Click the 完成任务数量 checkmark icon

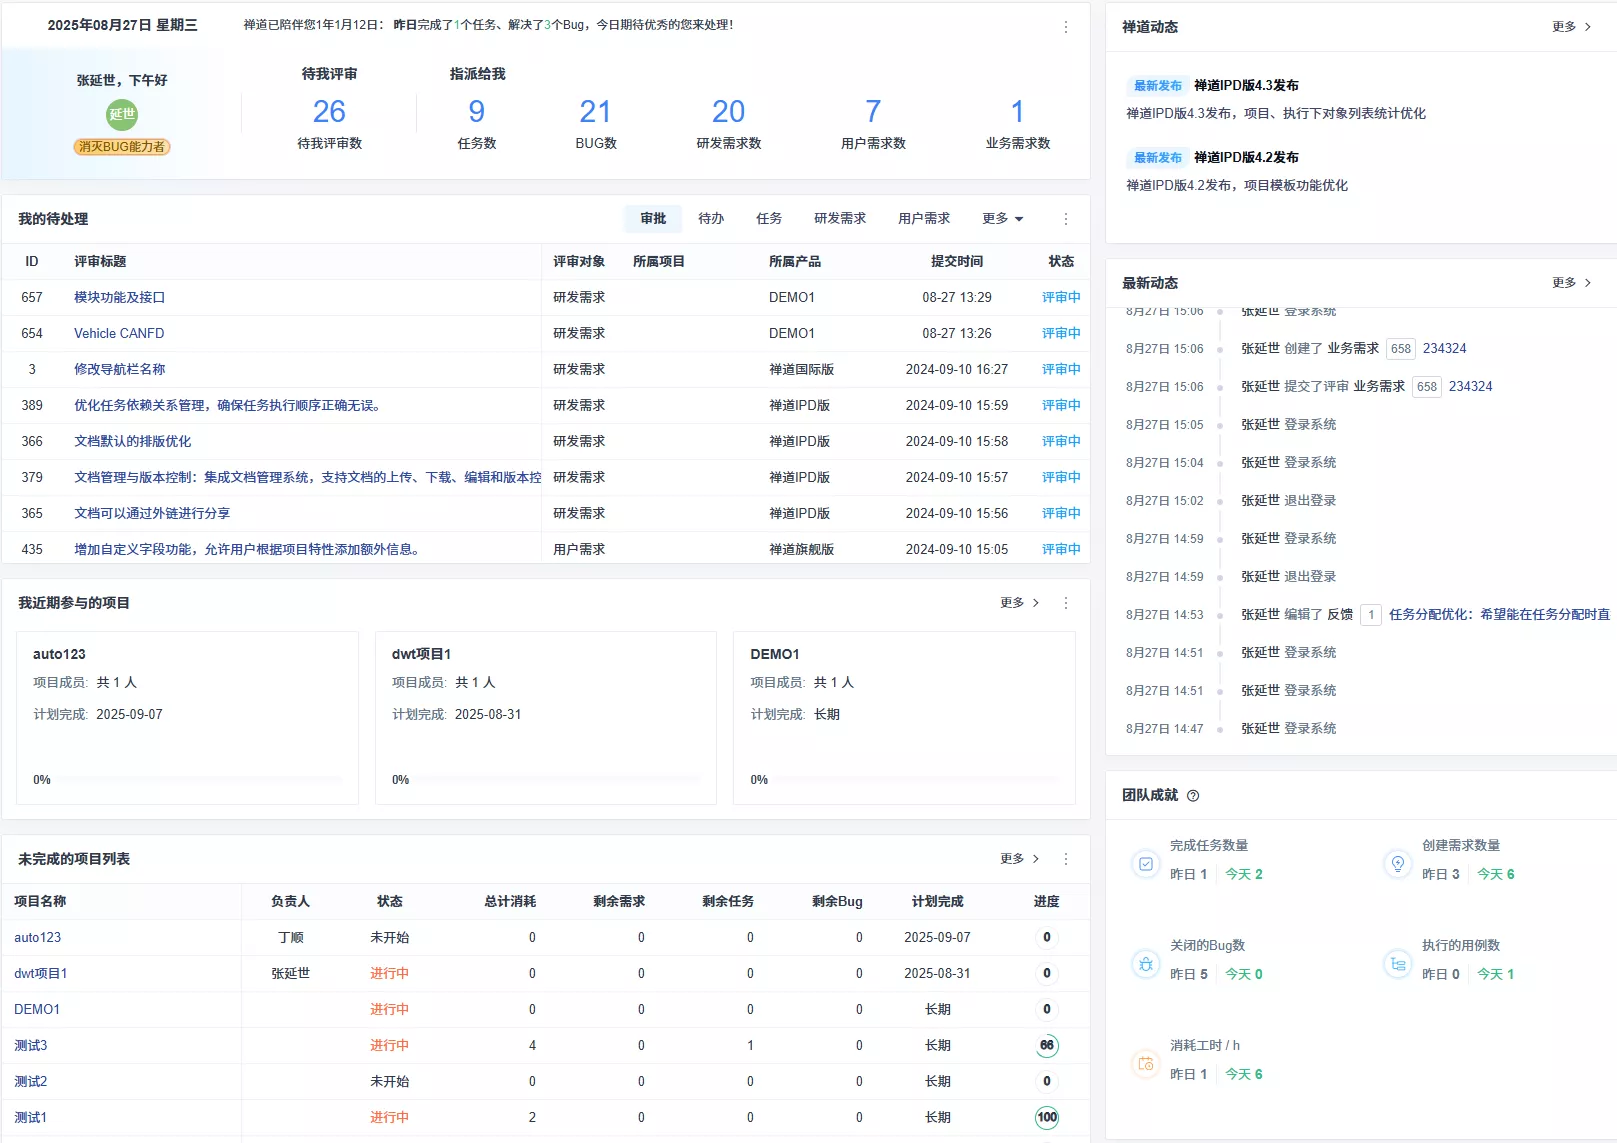click(x=1146, y=864)
